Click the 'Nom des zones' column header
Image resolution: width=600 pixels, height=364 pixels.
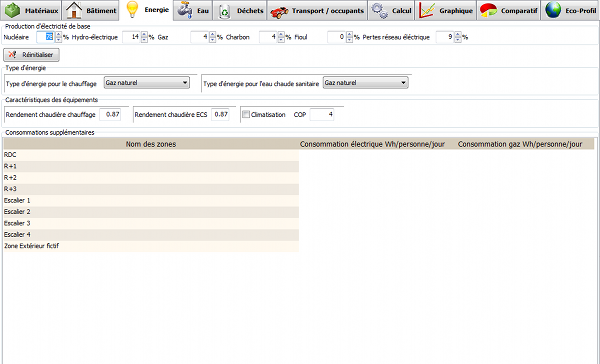click(x=151, y=144)
